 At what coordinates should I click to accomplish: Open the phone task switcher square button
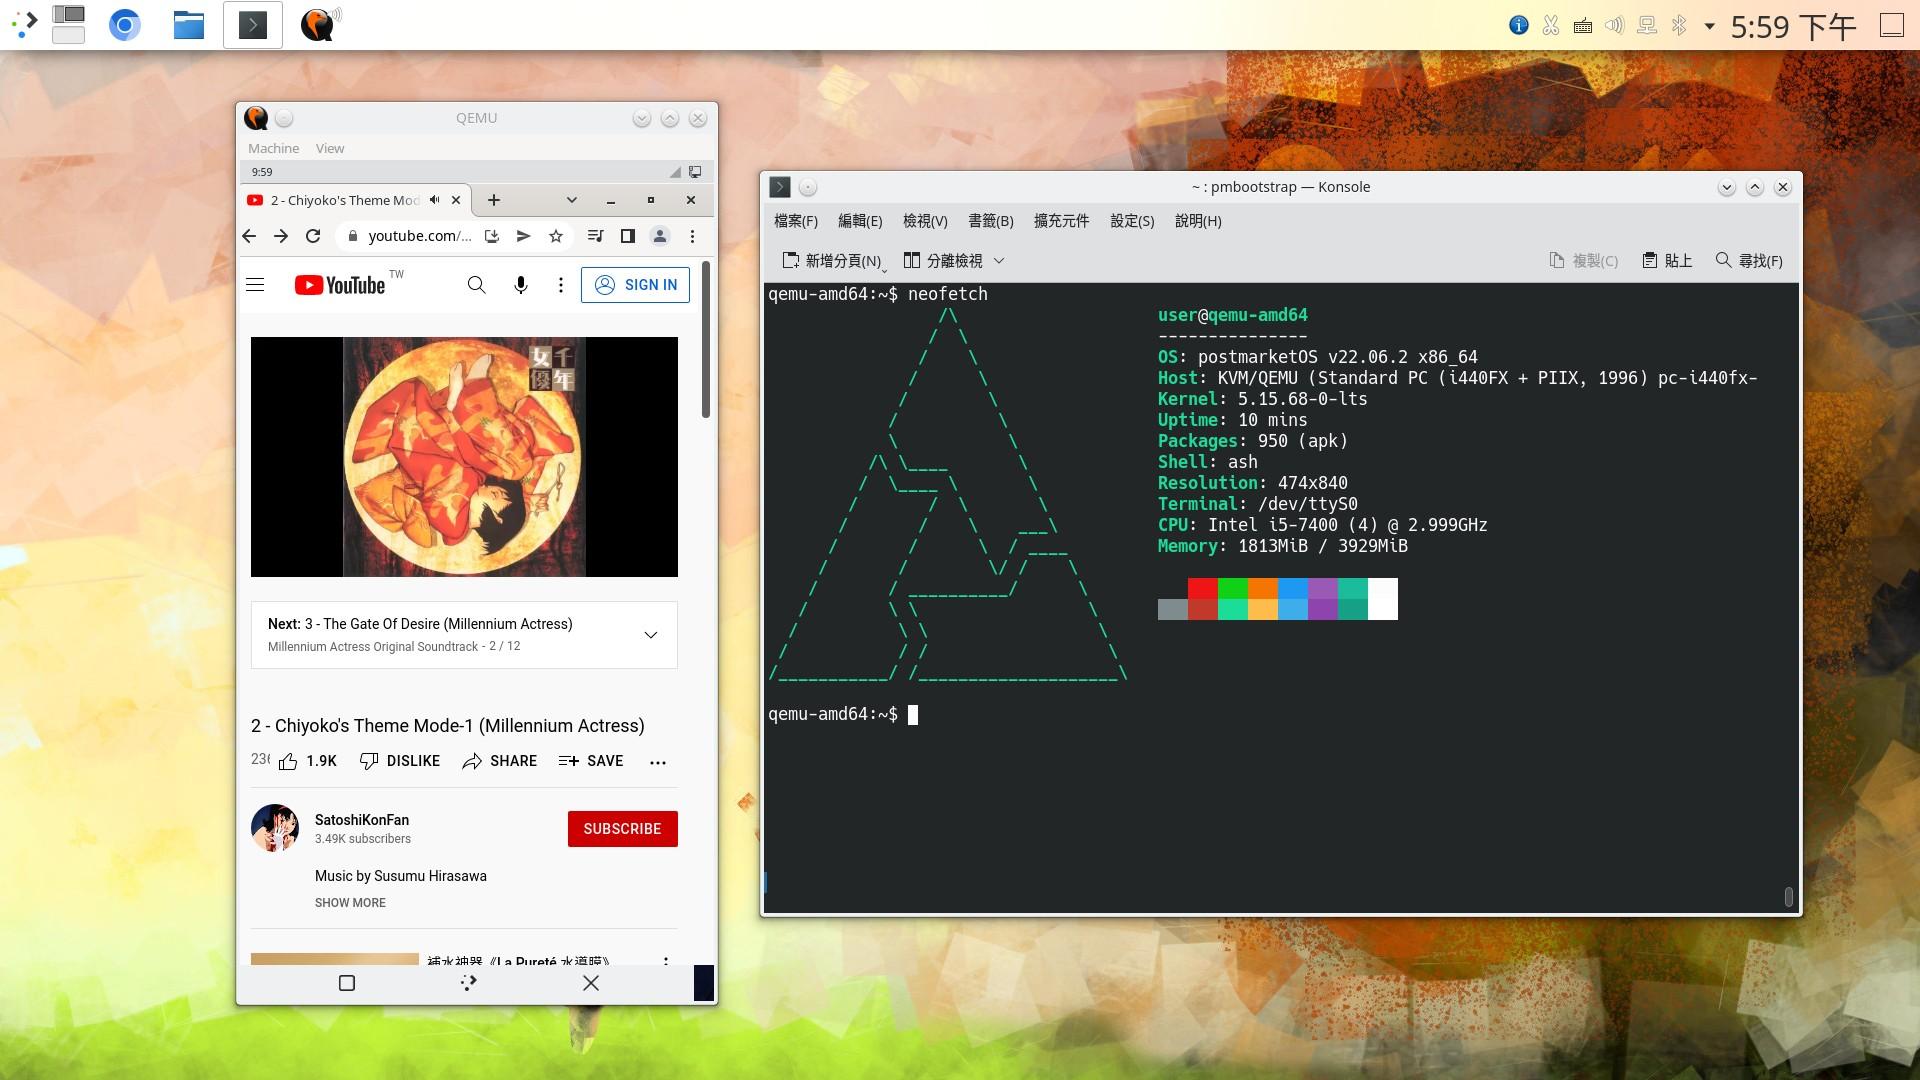tap(347, 983)
